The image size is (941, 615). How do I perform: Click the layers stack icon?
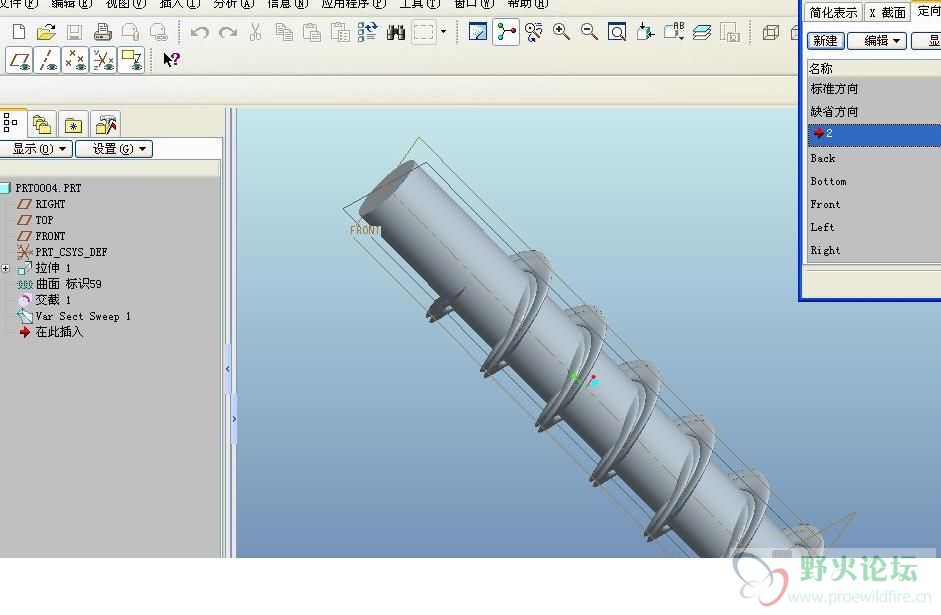click(x=702, y=32)
